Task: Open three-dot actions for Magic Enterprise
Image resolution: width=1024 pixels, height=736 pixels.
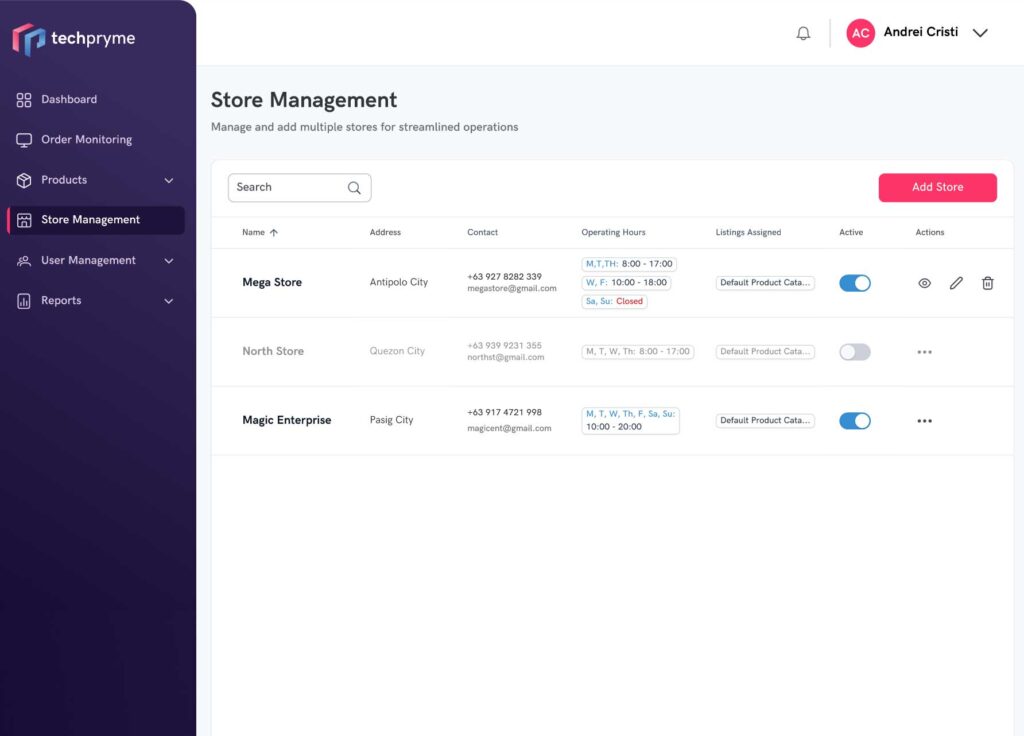Action: click(924, 421)
